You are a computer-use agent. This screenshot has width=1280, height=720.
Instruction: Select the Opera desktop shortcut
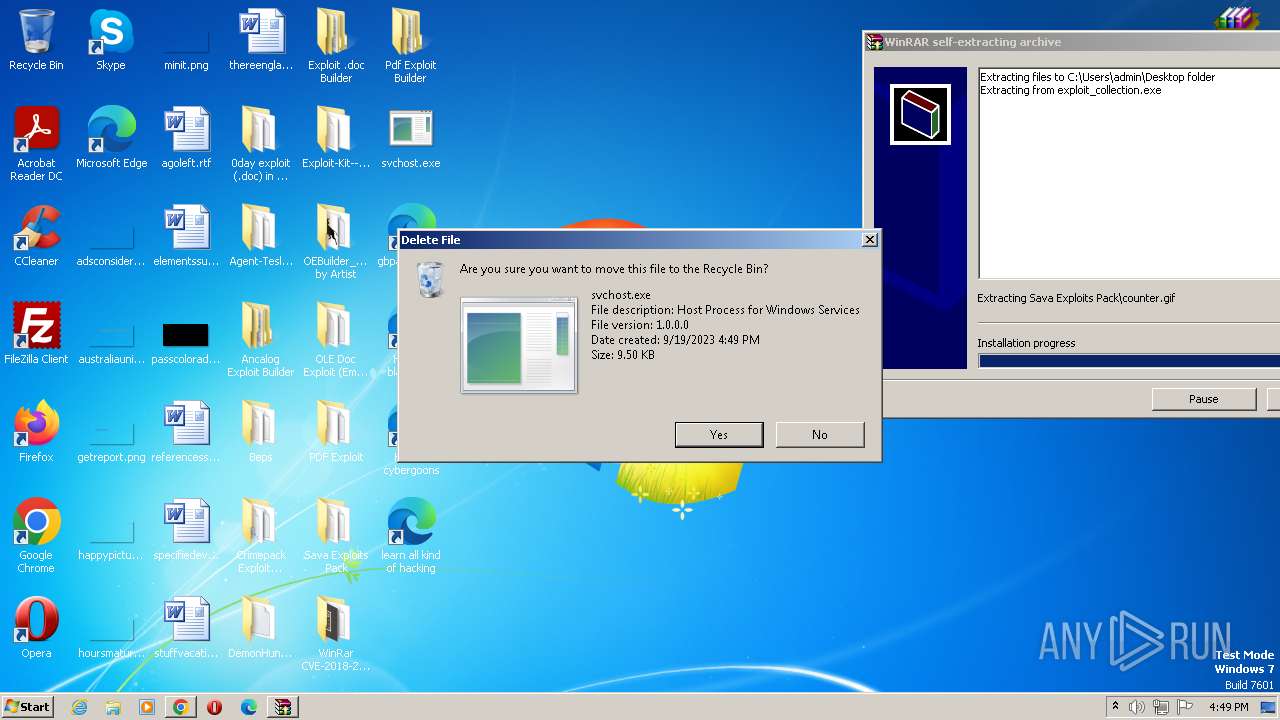pyautogui.click(x=36, y=628)
